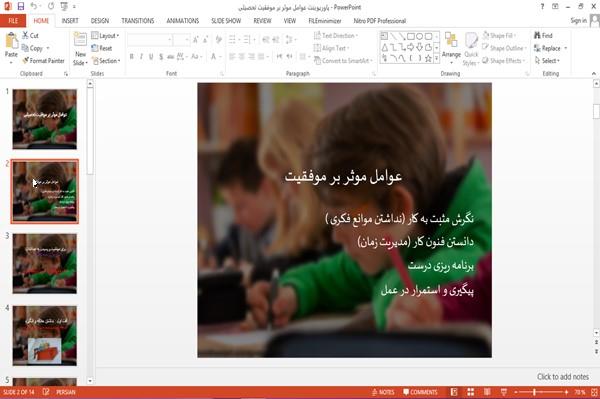Toggle the Notes pane from the status bar
The height and width of the screenshot is (399, 600).
[x=383, y=392]
